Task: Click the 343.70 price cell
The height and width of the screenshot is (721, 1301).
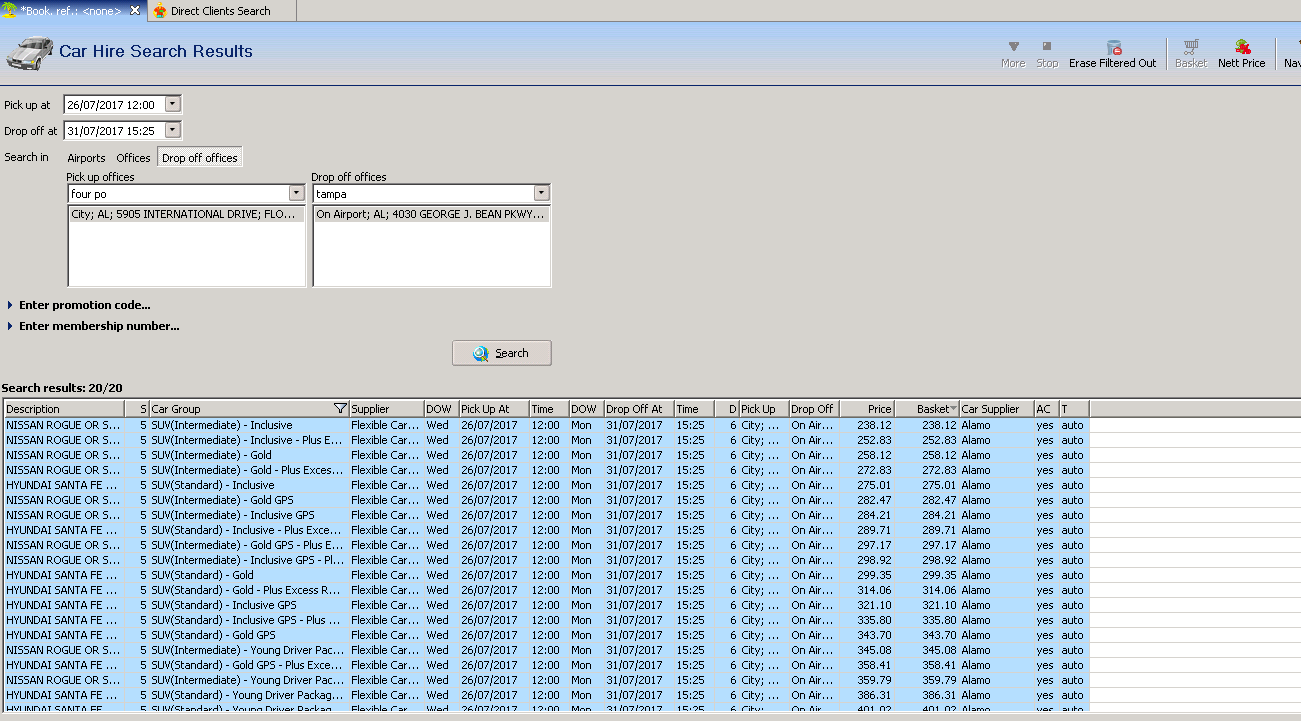Action: click(x=867, y=635)
